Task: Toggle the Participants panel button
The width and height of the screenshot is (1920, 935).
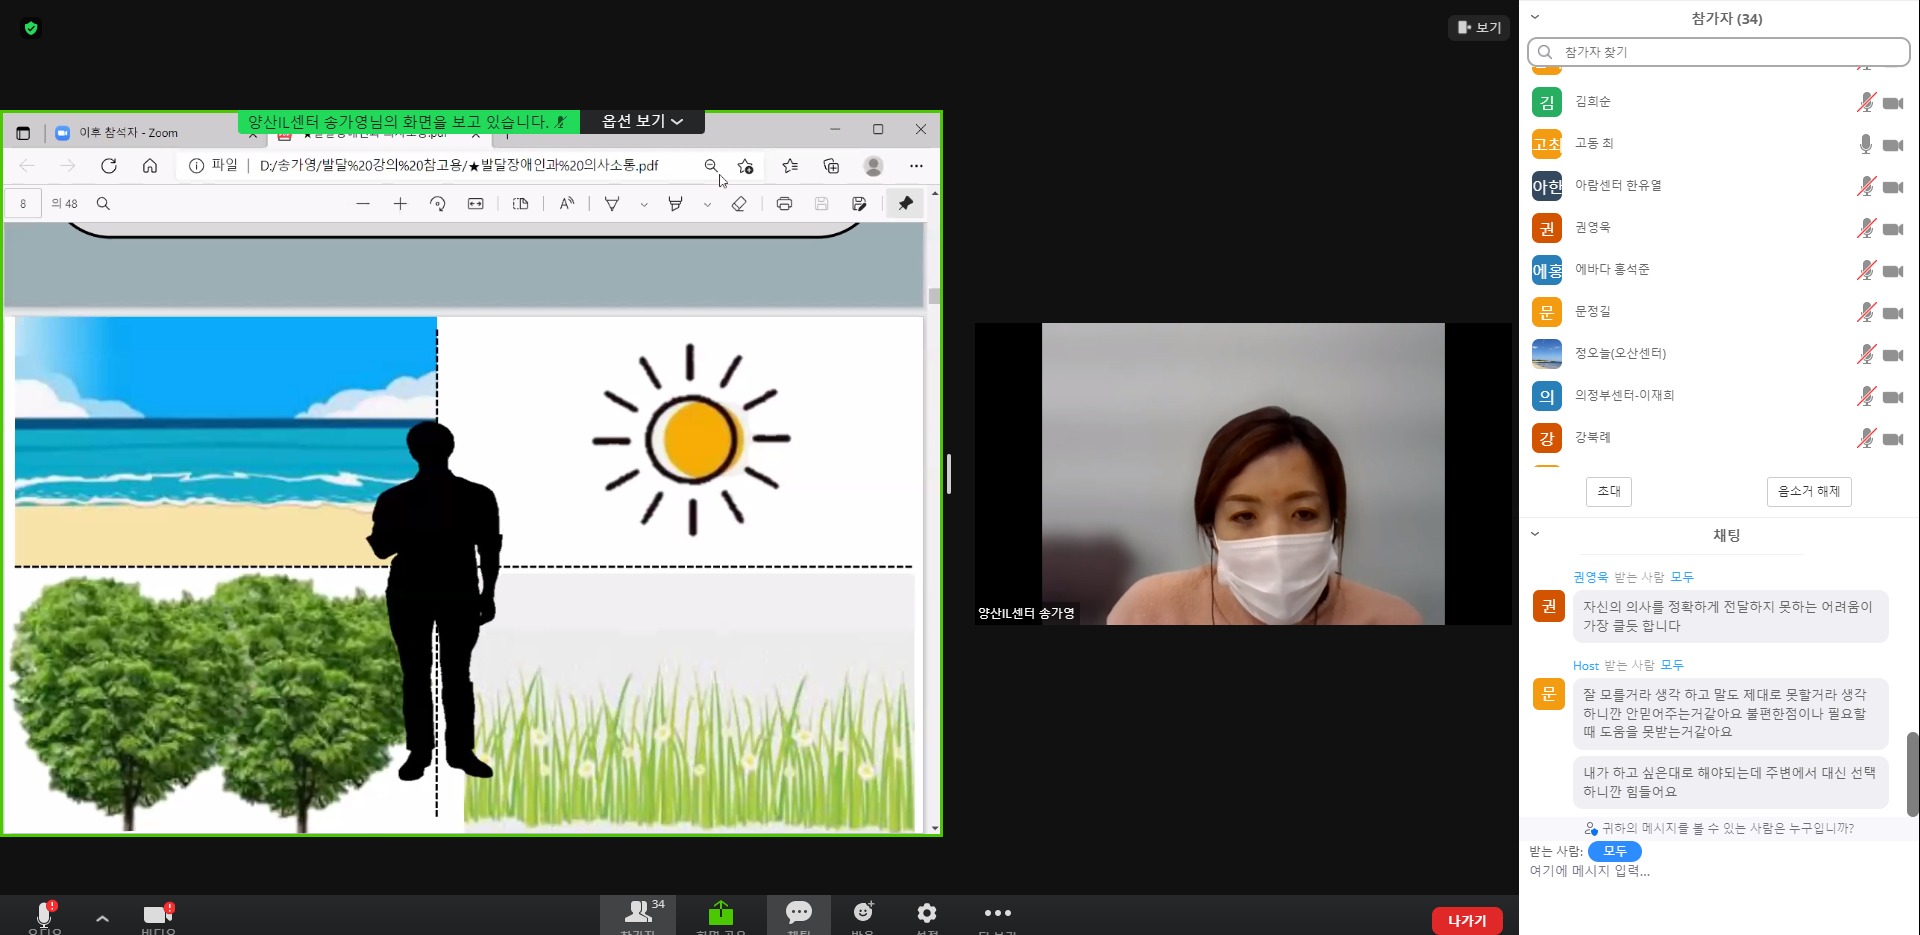Action: (x=638, y=914)
